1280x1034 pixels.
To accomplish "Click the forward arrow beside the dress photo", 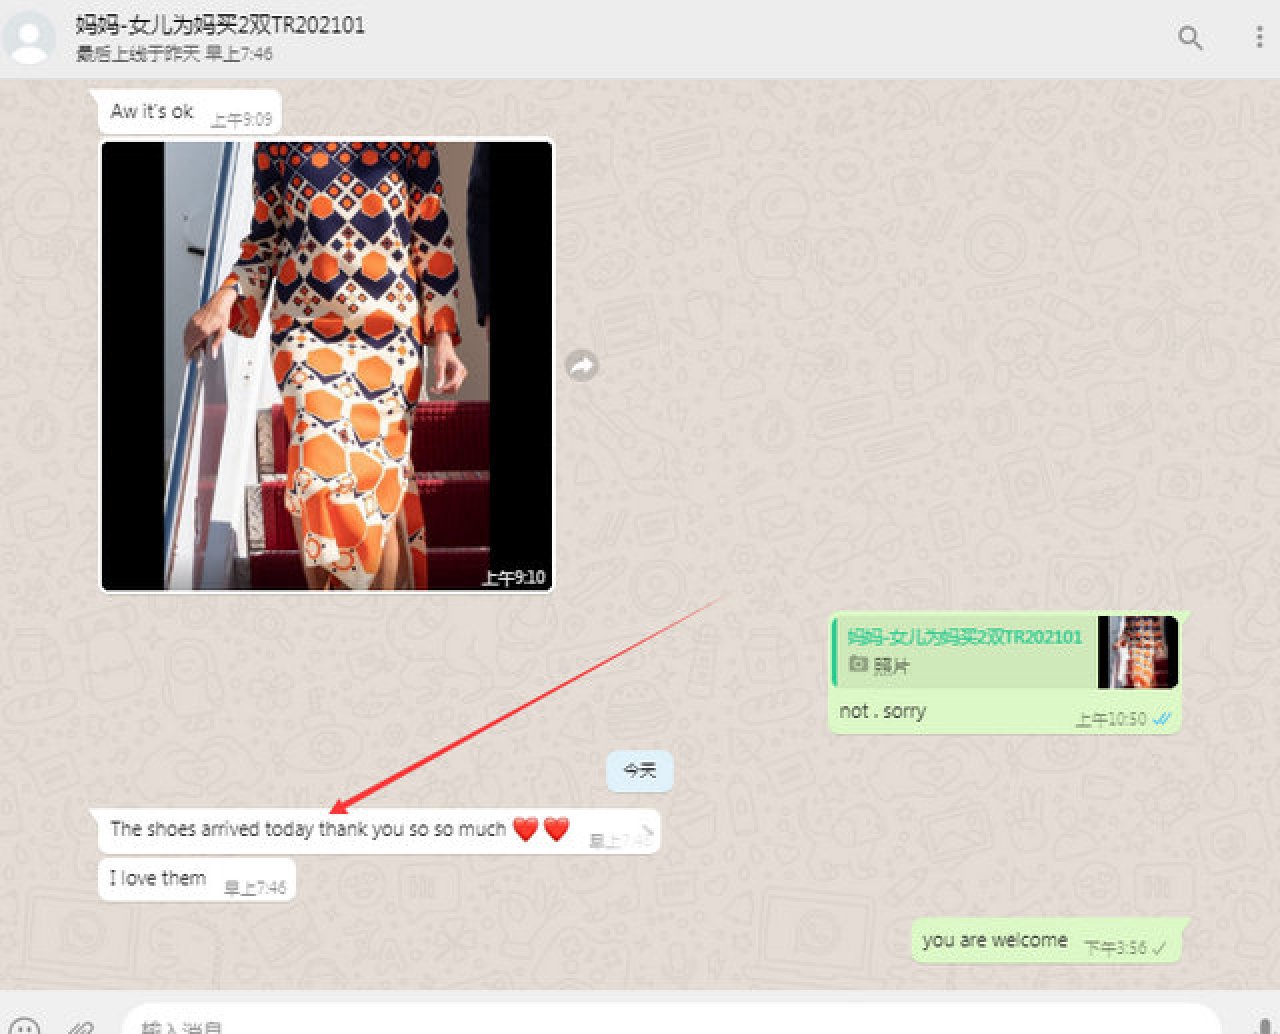I will coord(582,366).
